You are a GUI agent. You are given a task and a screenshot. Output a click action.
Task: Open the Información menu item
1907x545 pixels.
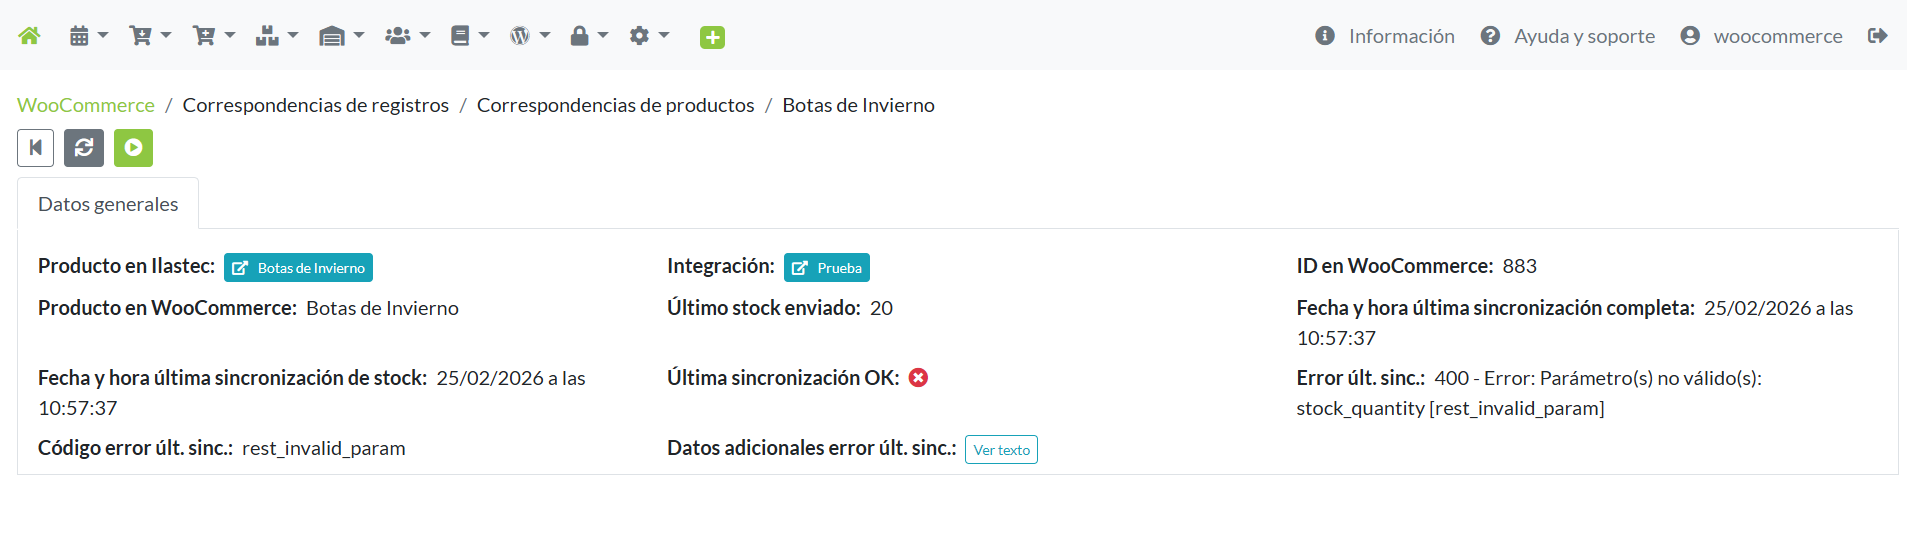point(1385,36)
